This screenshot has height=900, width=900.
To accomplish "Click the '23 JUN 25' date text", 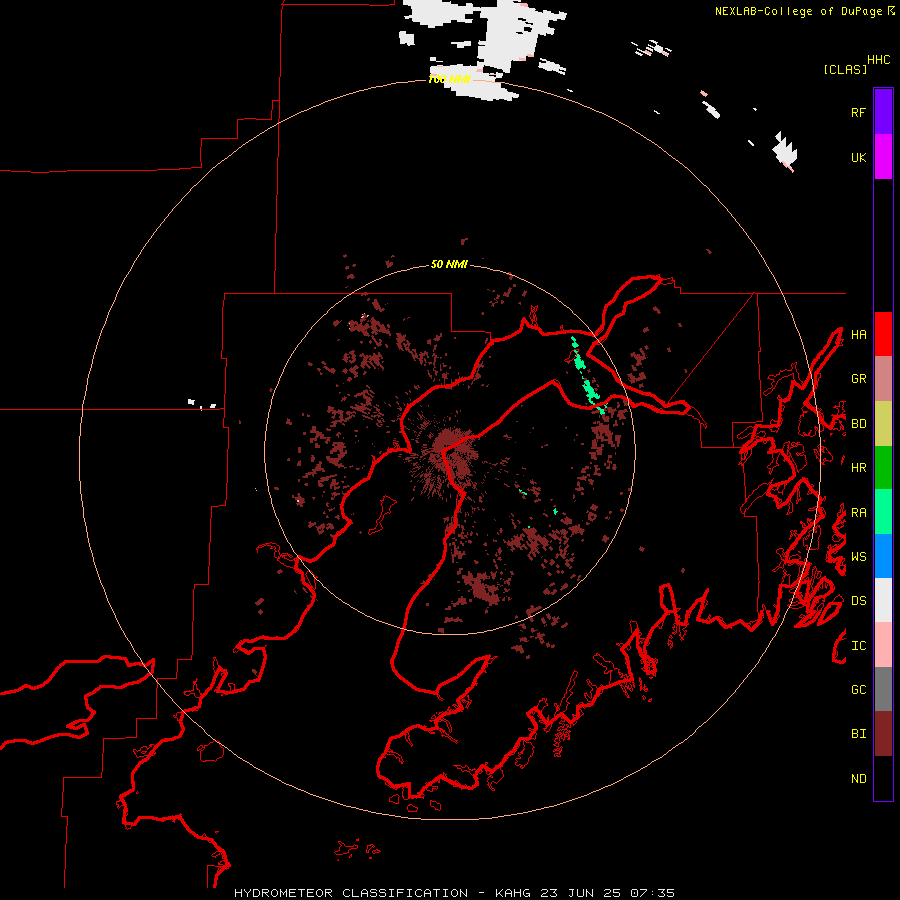I will [x=581, y=893].
